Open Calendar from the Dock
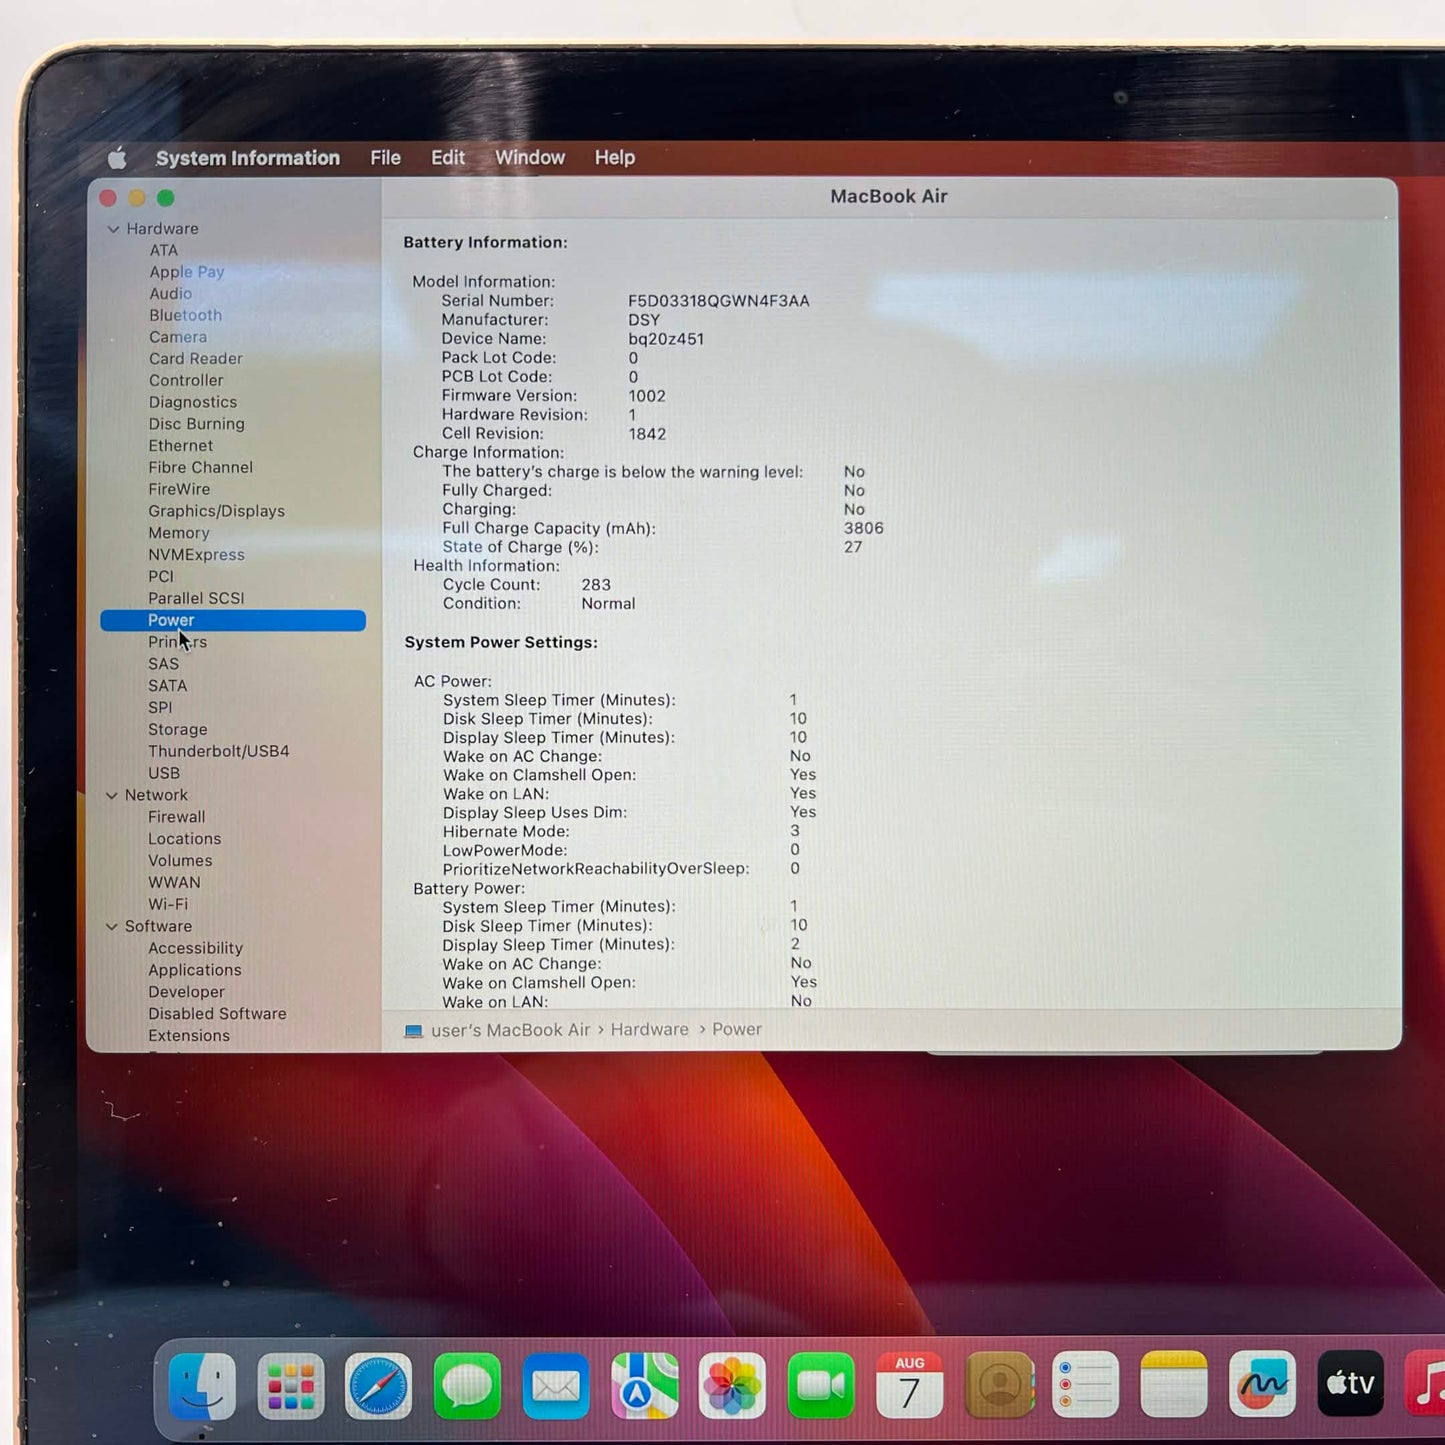Image resolution: width=1445 pixels, height=1445 pixels. [x=909, y=1385]
